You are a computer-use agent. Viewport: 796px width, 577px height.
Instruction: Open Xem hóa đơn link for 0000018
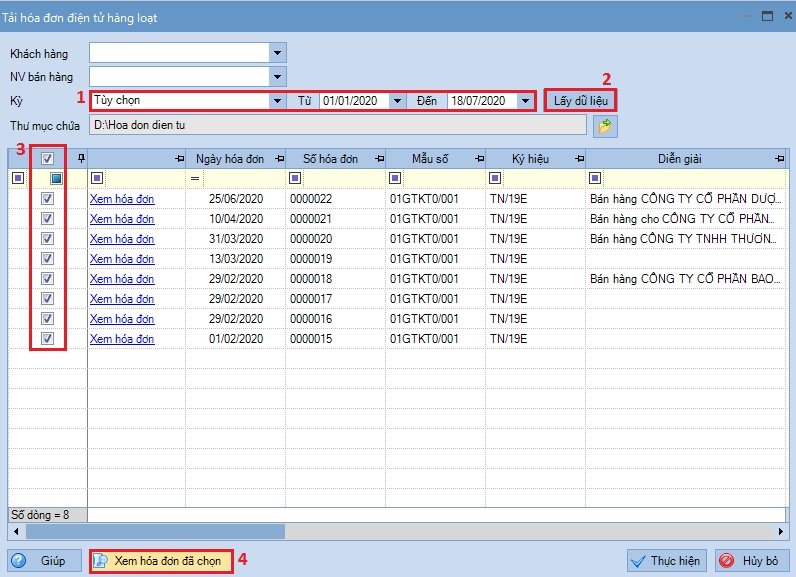(x=122, y=279)
